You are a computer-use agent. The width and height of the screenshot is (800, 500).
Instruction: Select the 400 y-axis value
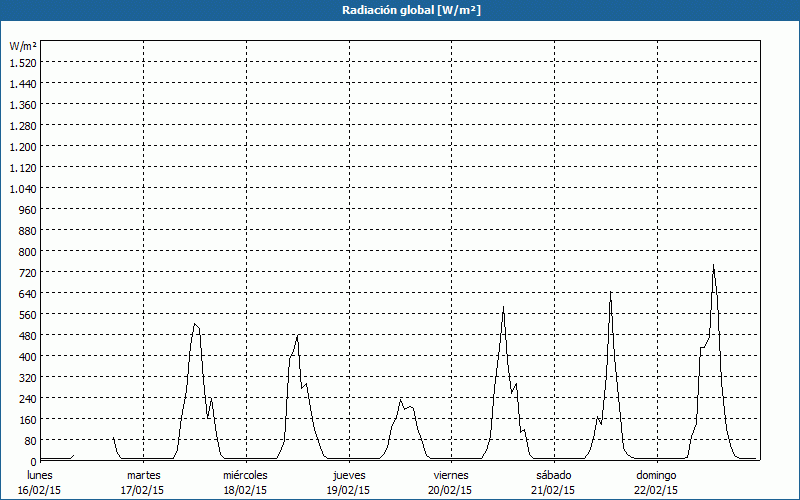(x=28, y=357)
